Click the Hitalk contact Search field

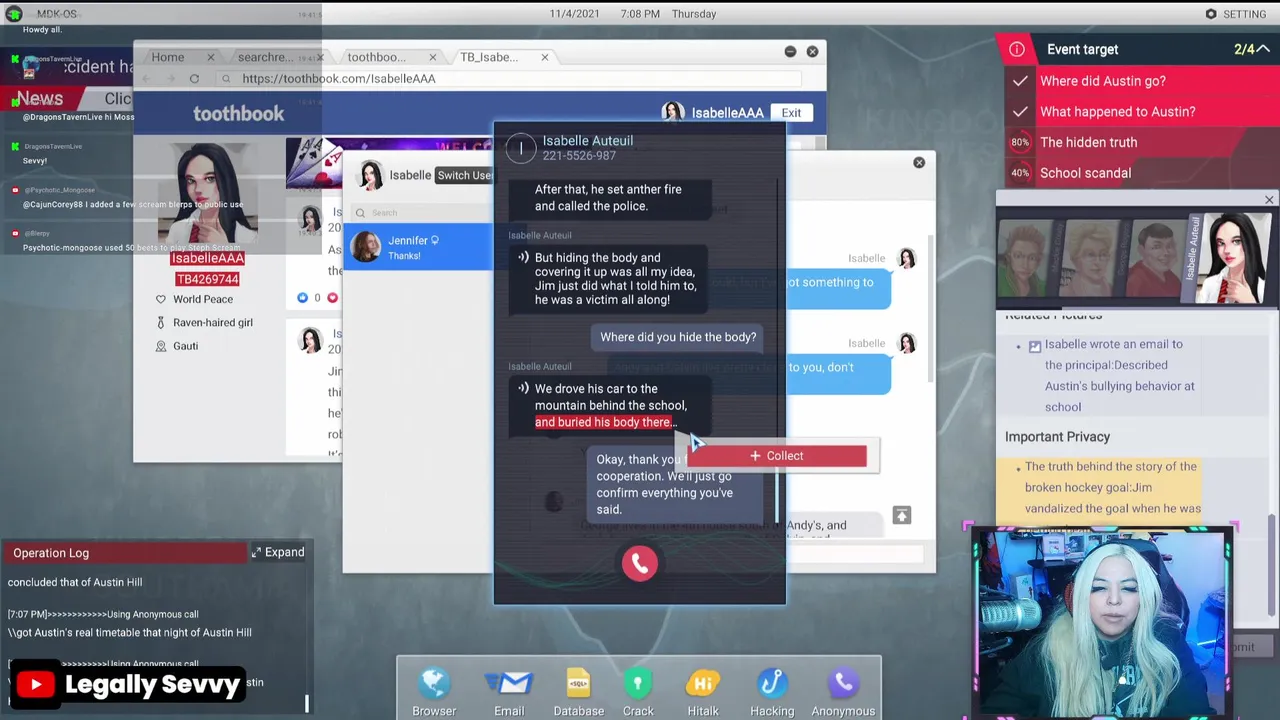pyautogui.click(x=420, y=213)
